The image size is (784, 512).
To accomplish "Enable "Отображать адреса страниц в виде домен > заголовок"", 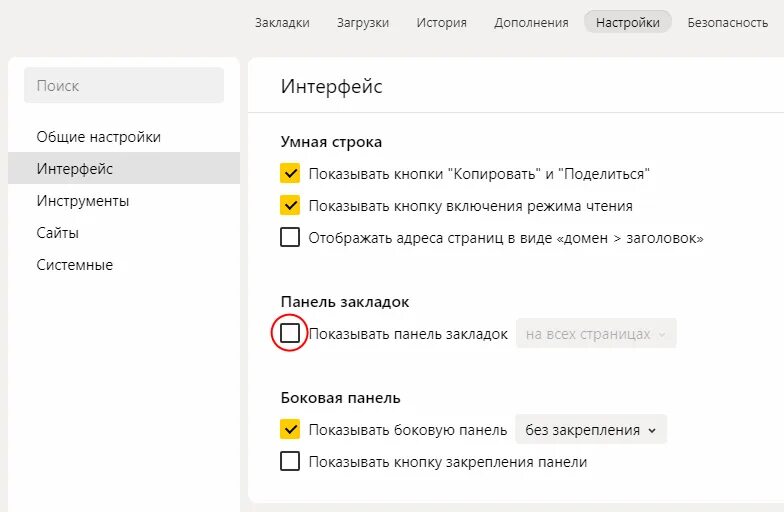I will (290, 238).
